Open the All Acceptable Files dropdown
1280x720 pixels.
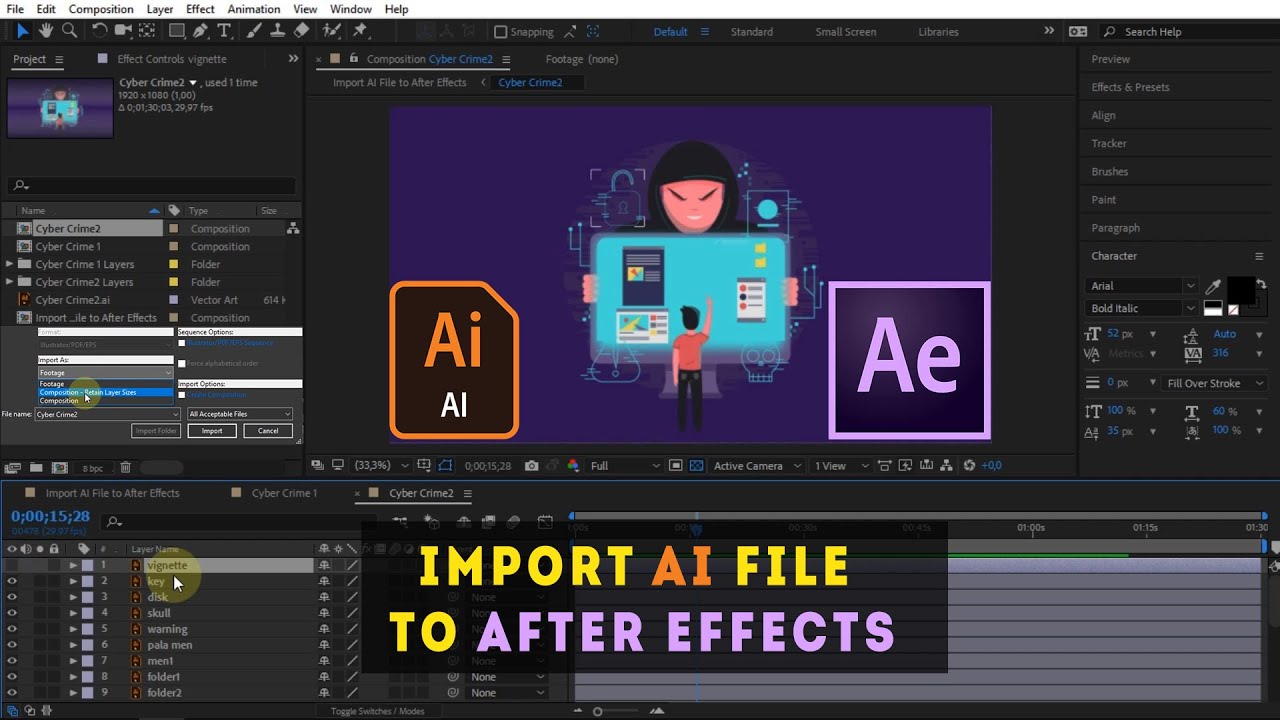click(240, 414)
